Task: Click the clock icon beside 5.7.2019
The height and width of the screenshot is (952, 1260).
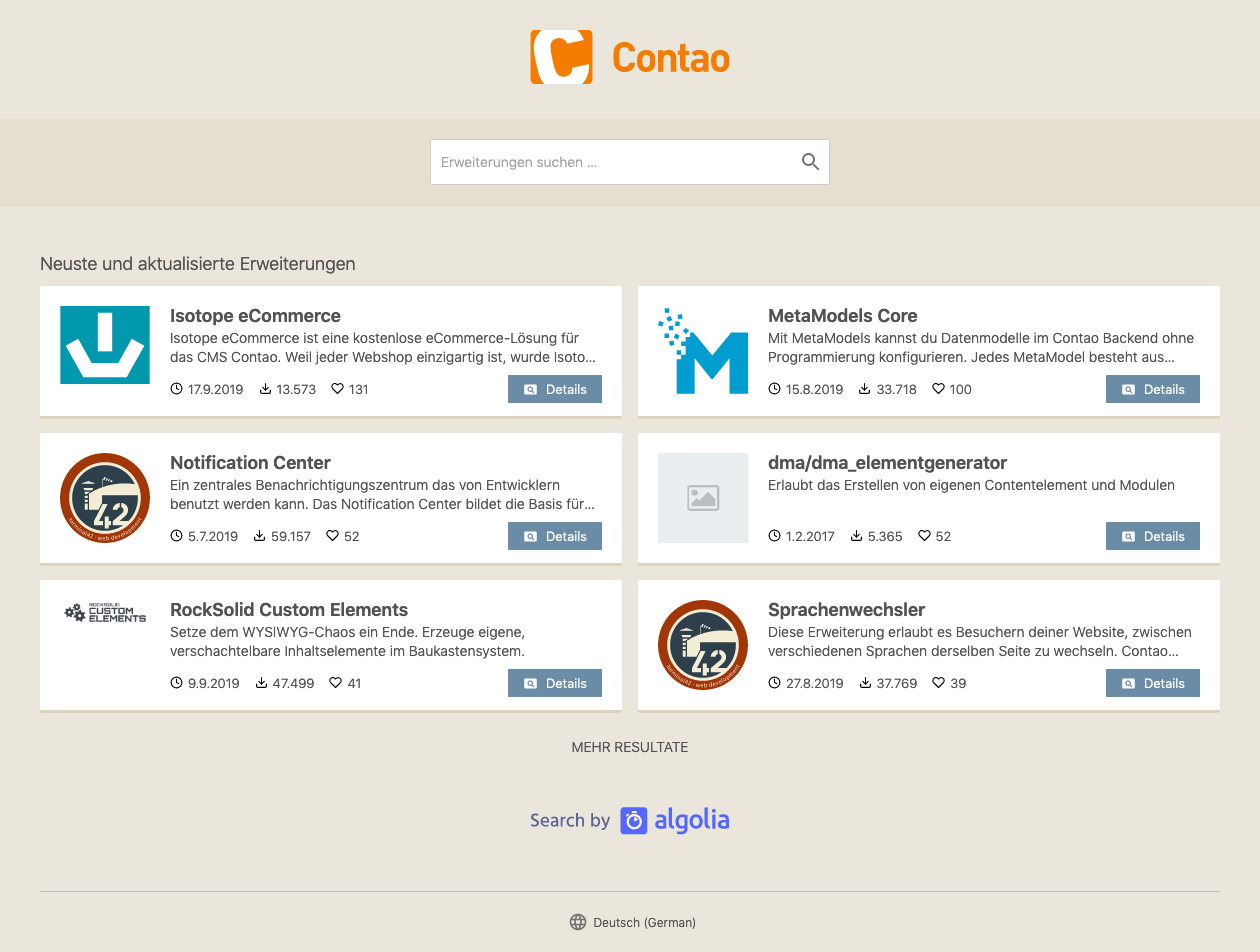Action: (177, 536)
